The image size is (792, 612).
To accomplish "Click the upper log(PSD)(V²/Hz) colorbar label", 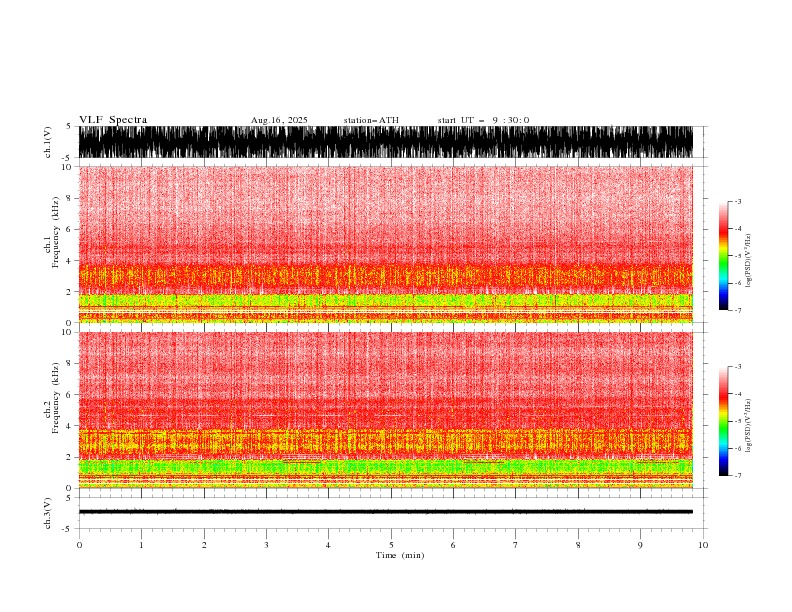I will click(x=749, y=261).
